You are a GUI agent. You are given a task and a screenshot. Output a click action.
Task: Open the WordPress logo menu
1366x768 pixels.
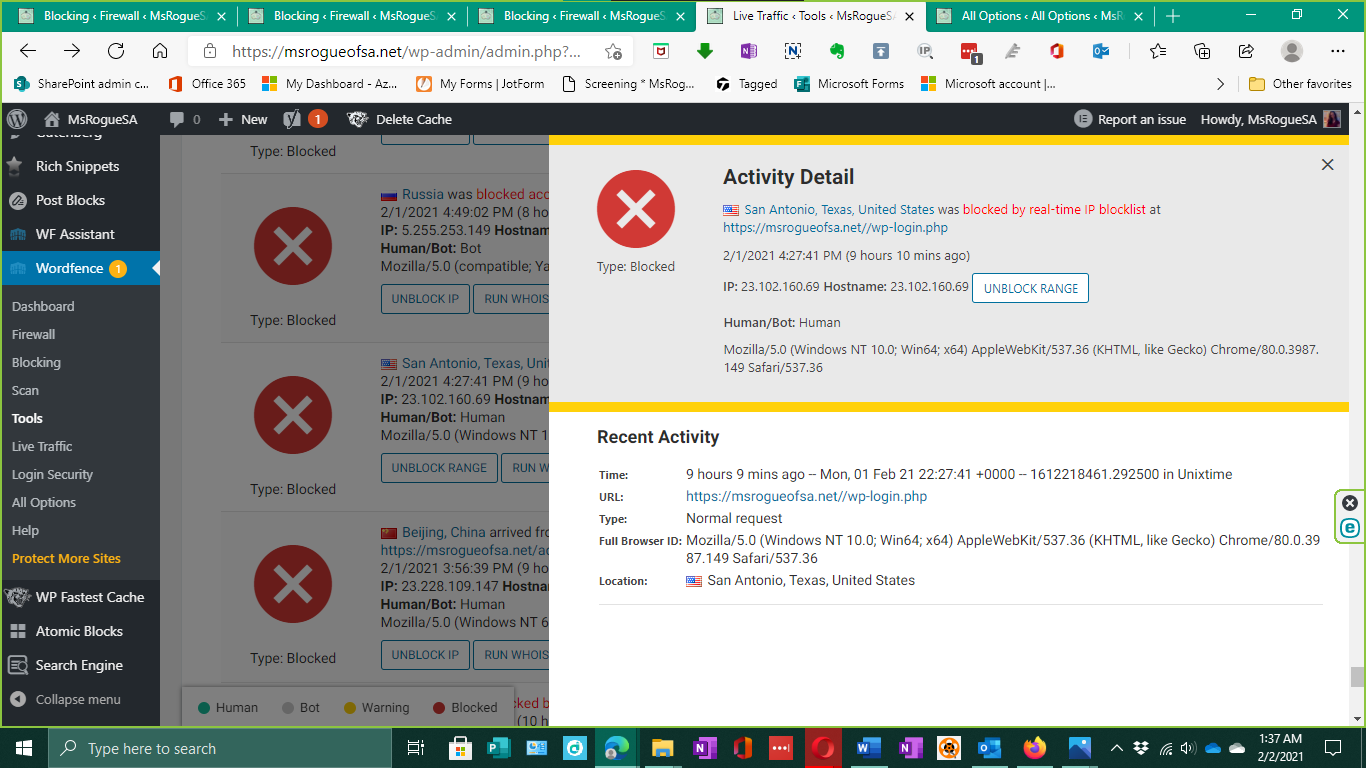(17, 119)
